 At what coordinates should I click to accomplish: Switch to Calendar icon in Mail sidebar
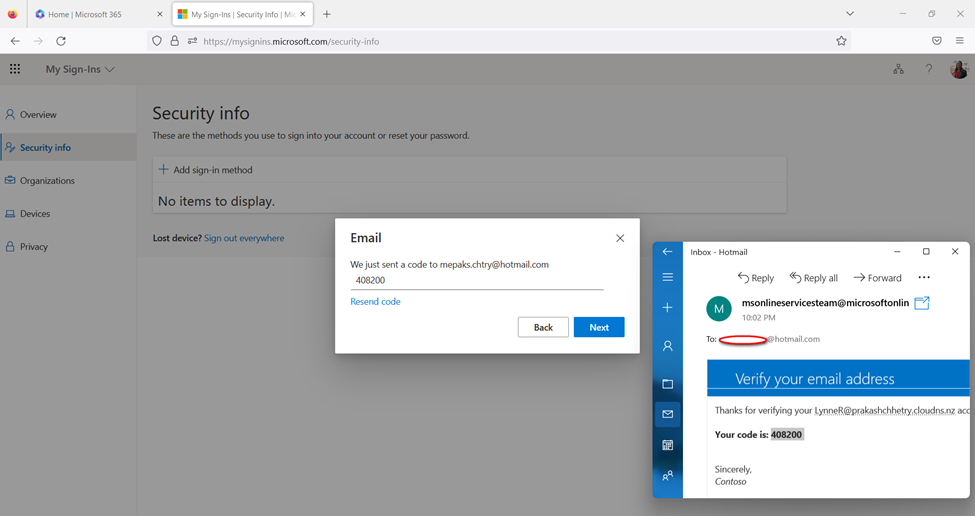[x=667, y=445]
